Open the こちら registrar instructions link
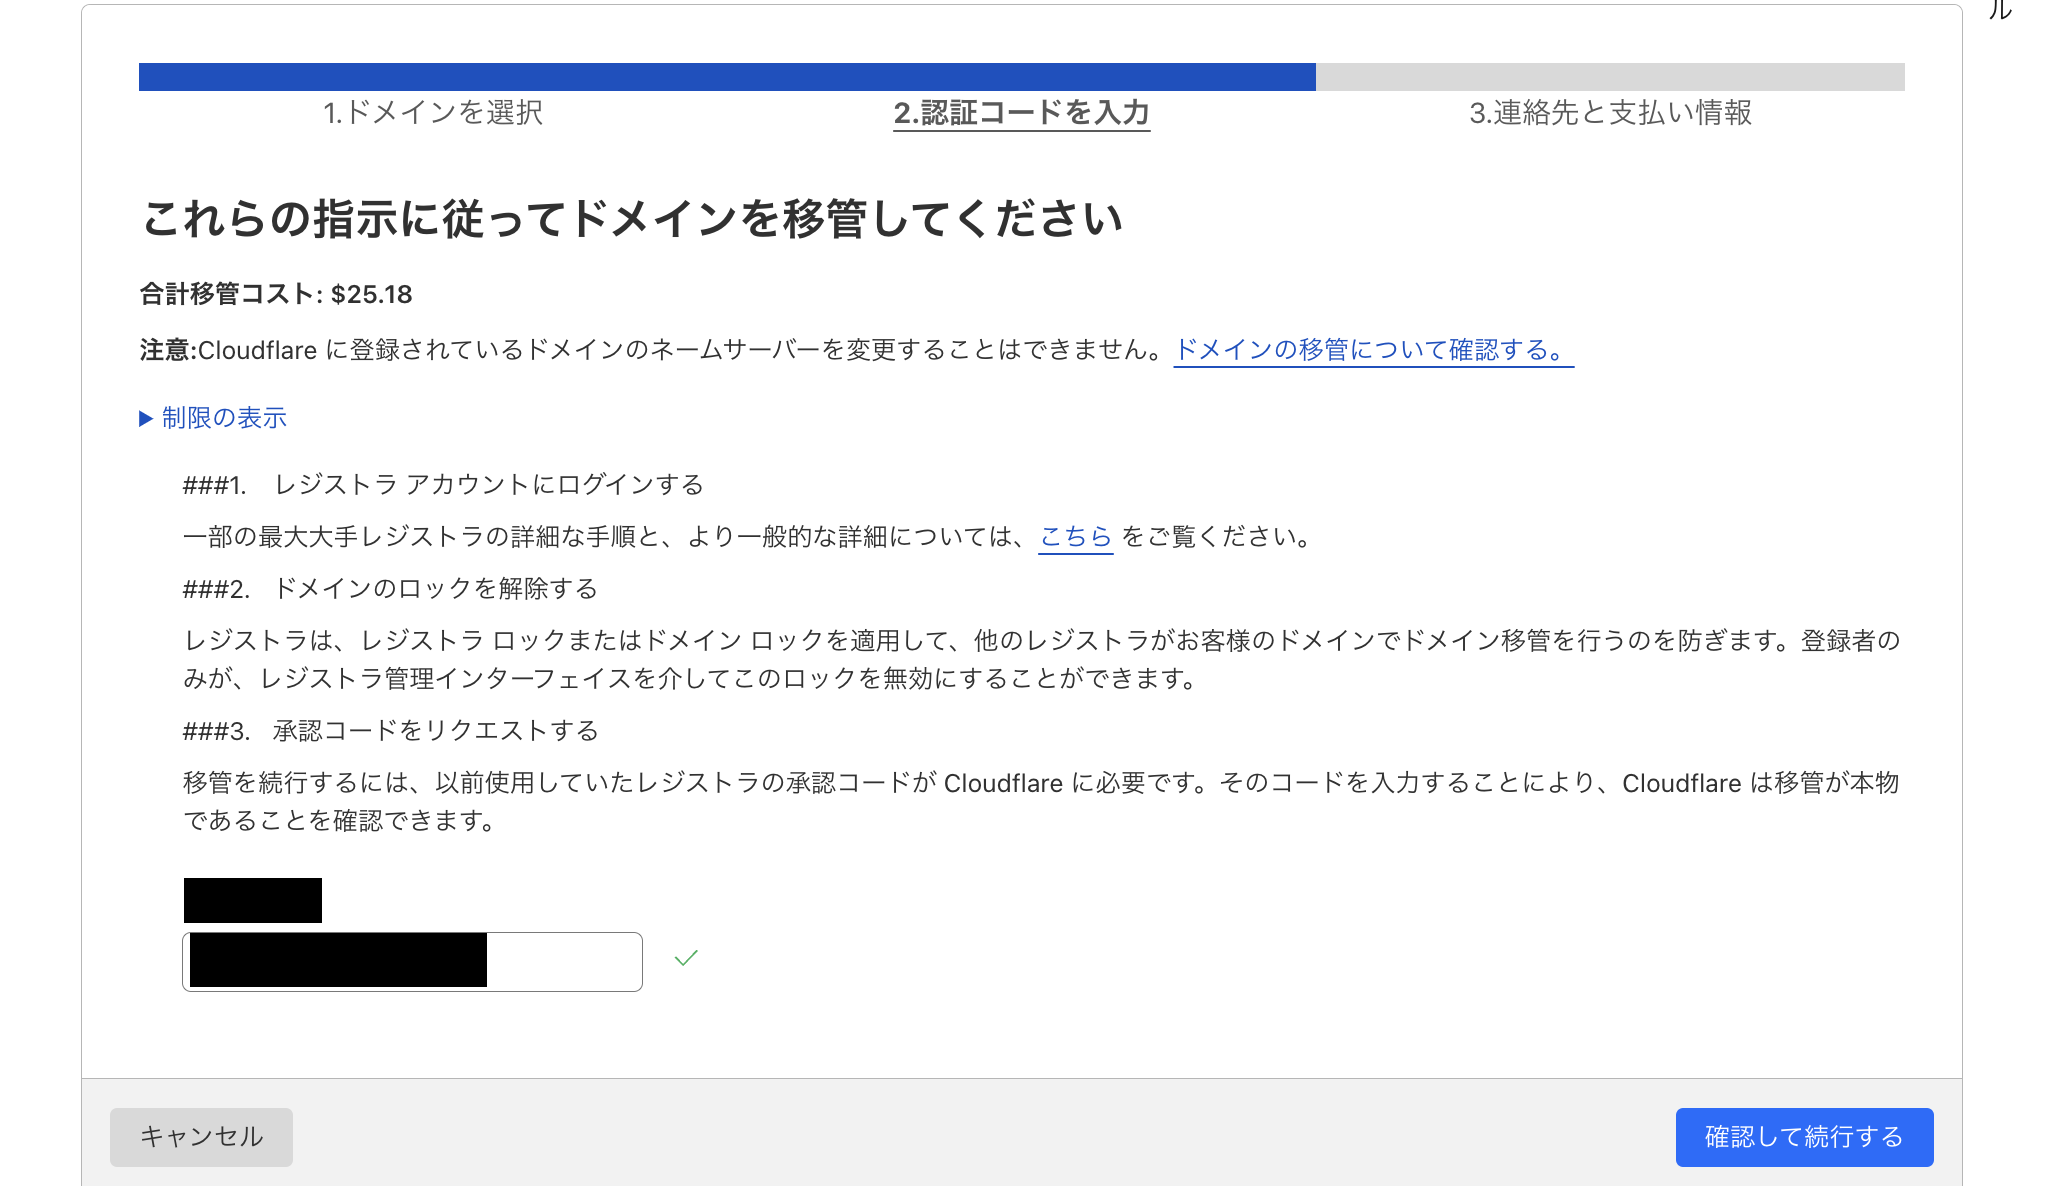Image resolution: width=2056 pixels, height=1186 pixels. tap(1075, 537)
